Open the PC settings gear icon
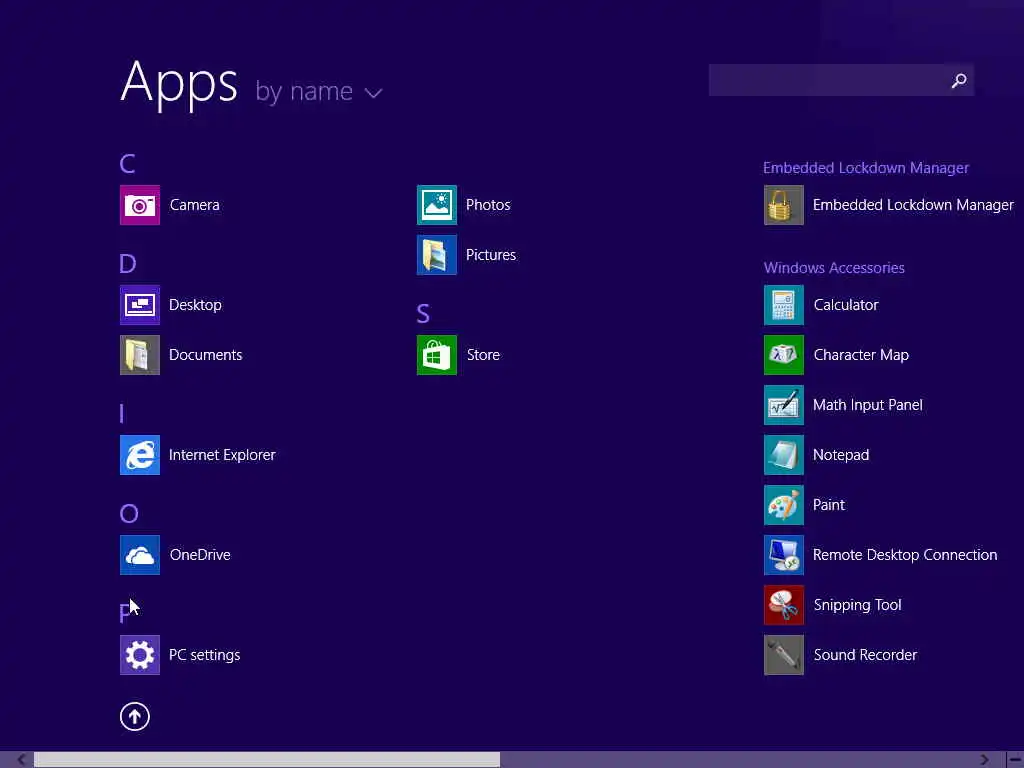This screenshot has height=768, width=1024. pyautogui.click(x=140, y=655)
